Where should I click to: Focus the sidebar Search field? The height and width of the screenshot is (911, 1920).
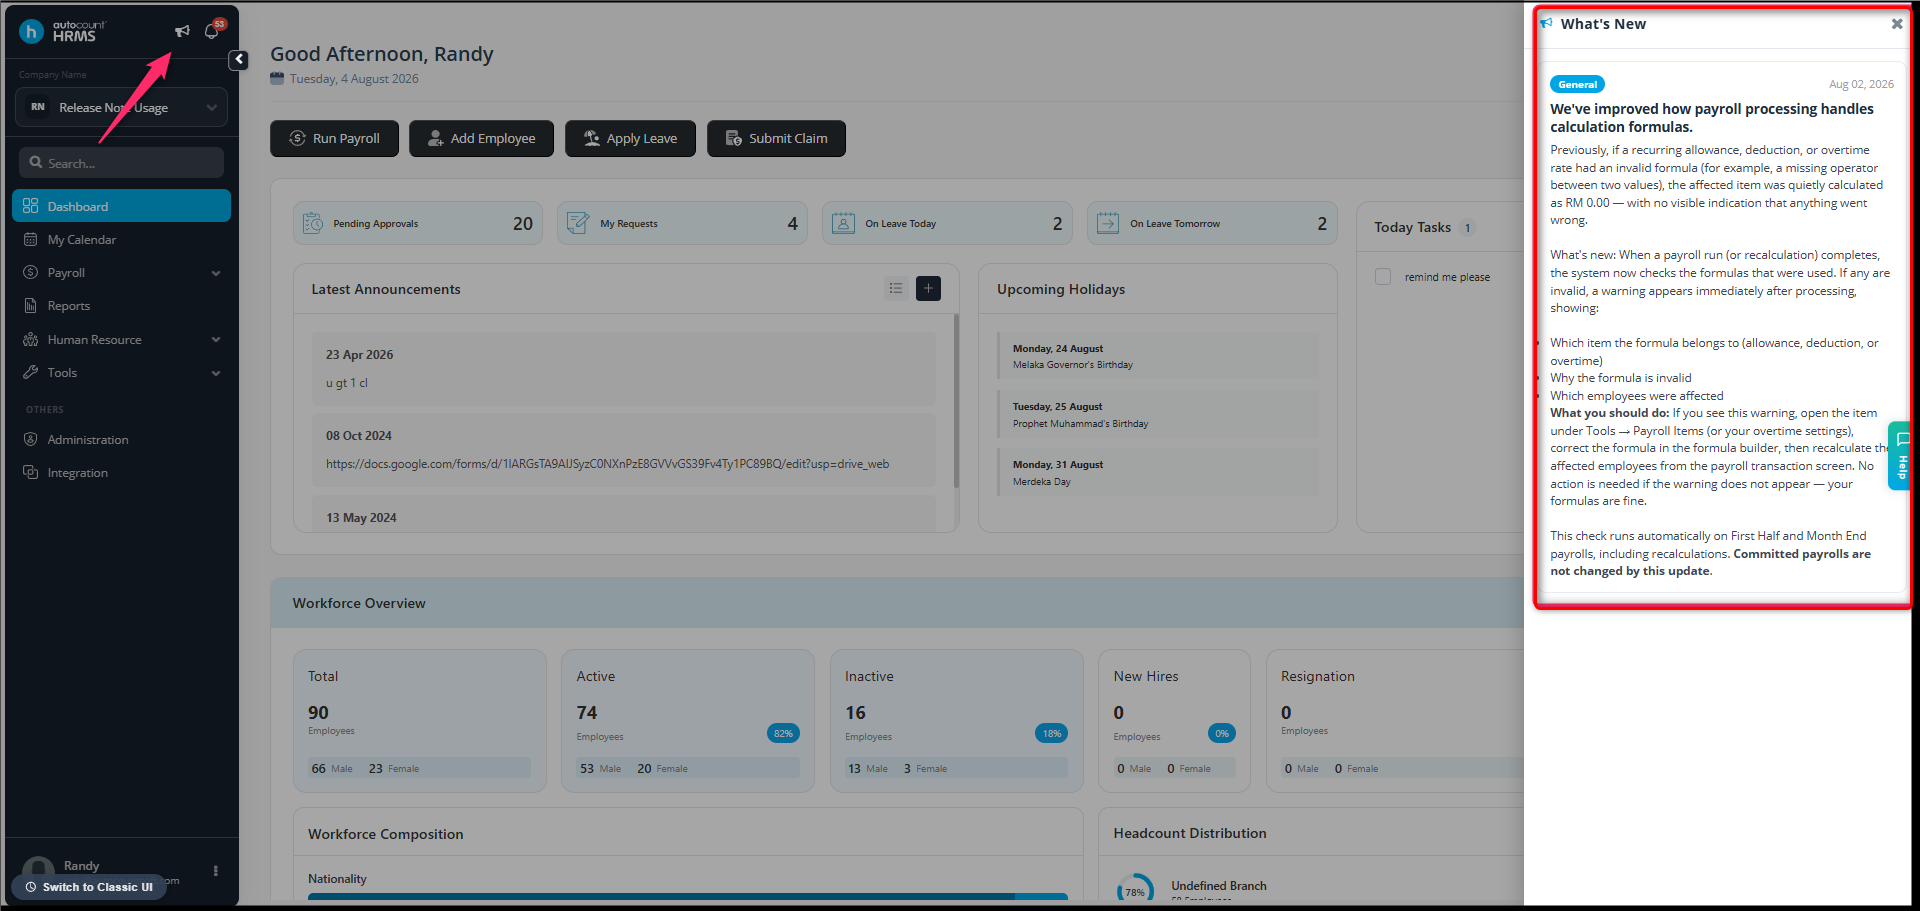tap(121, 163)
